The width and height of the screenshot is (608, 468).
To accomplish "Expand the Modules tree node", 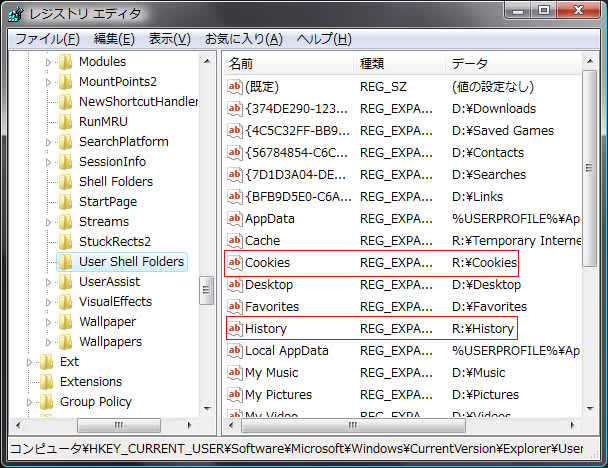I will tap(47, 62).
